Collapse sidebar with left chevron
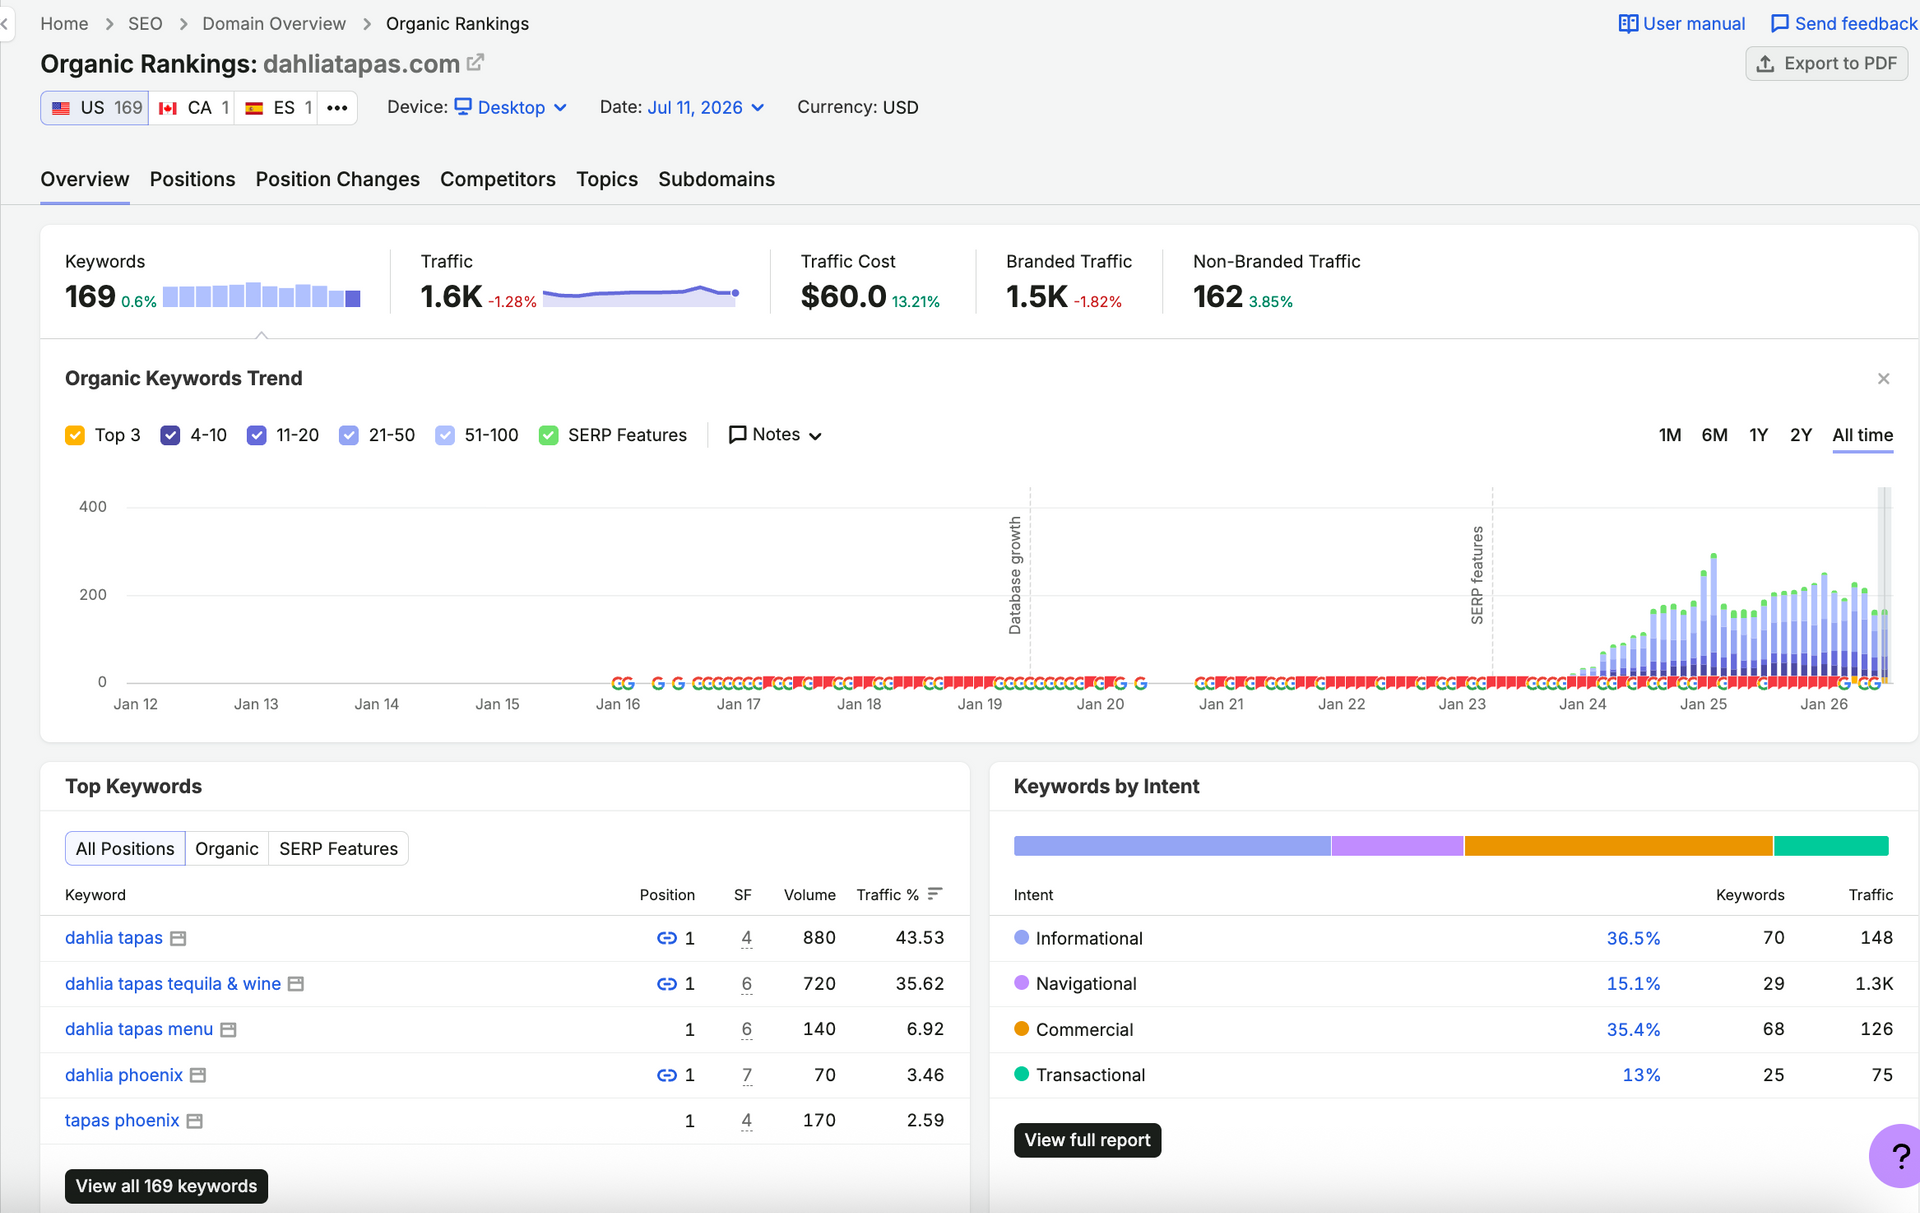This screenshot has width=1920, height=1213. [x=5, y=23]
